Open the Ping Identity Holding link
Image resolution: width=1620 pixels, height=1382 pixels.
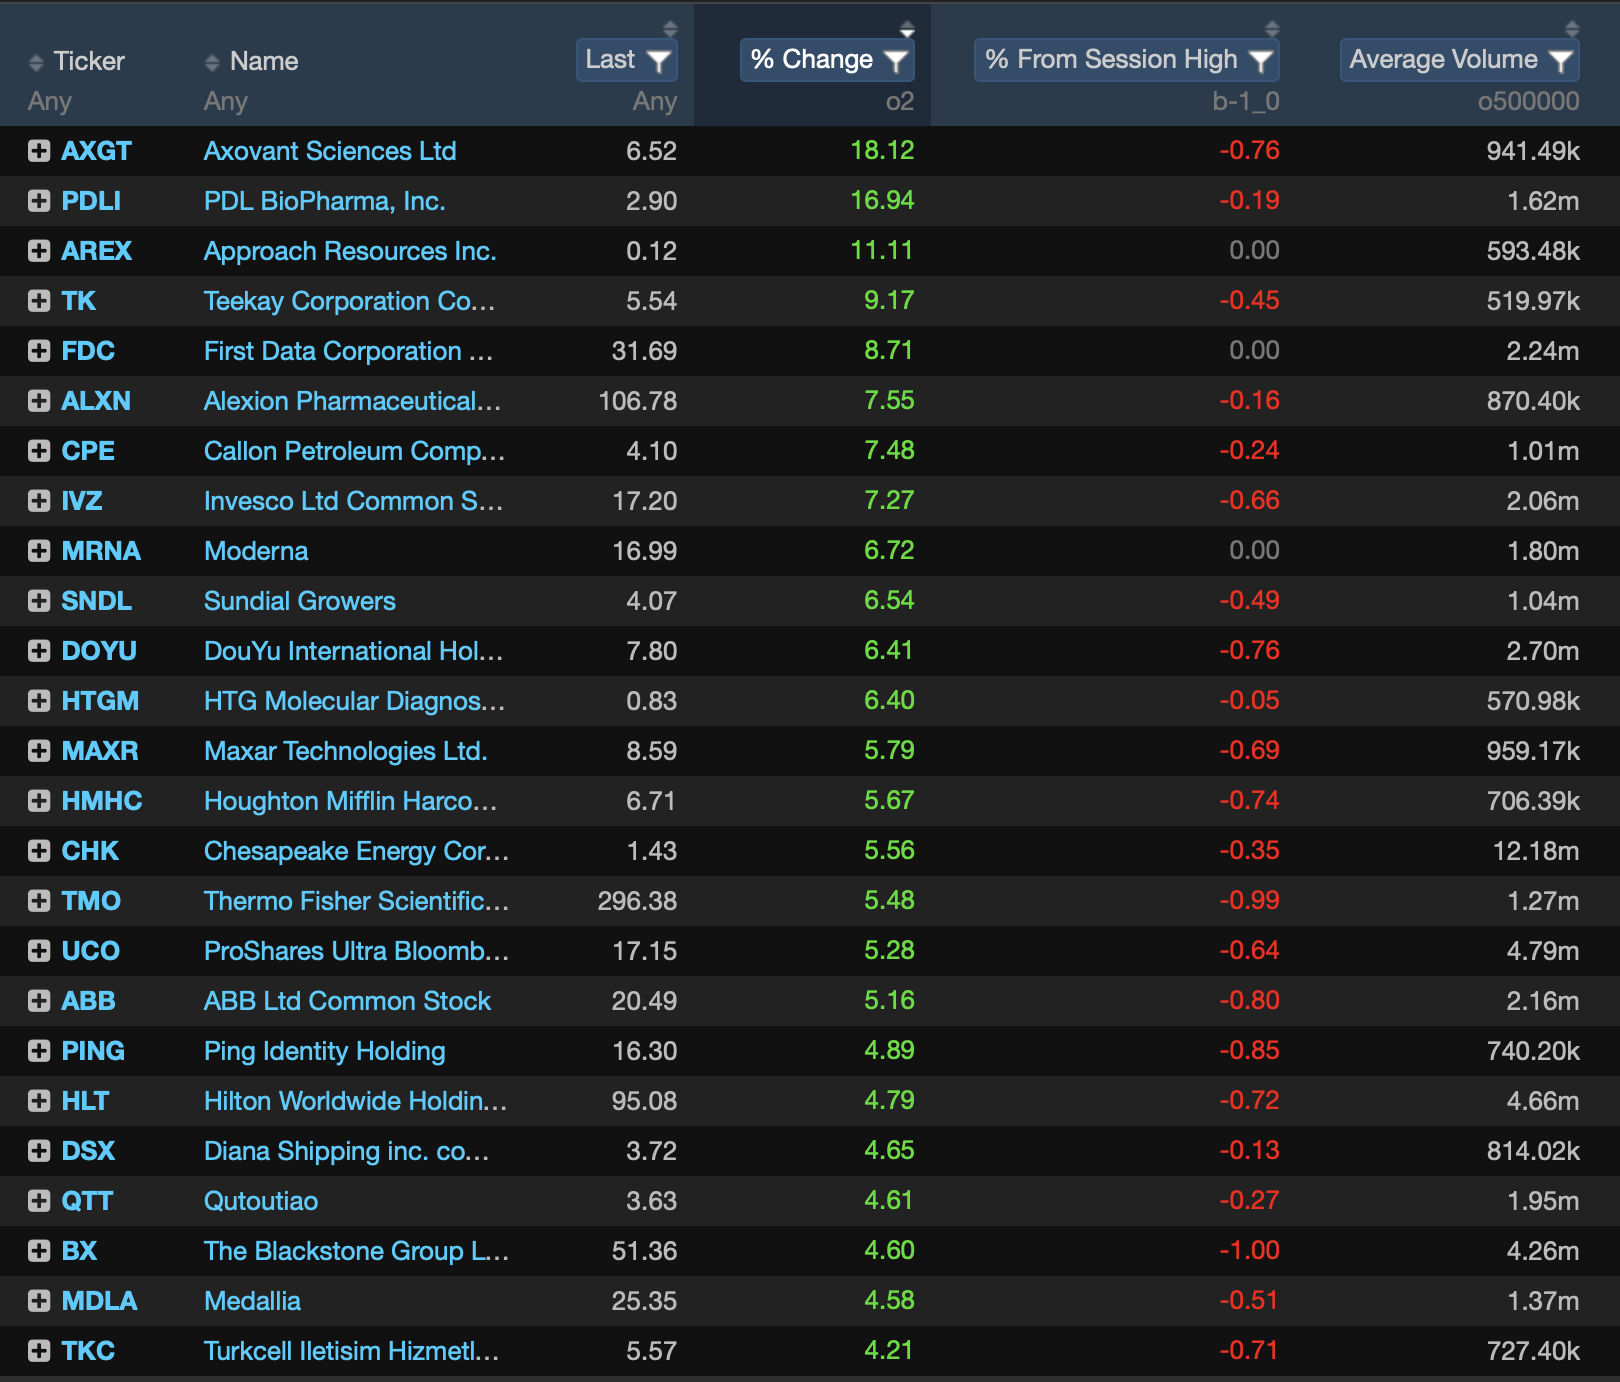click(325, 1051)
